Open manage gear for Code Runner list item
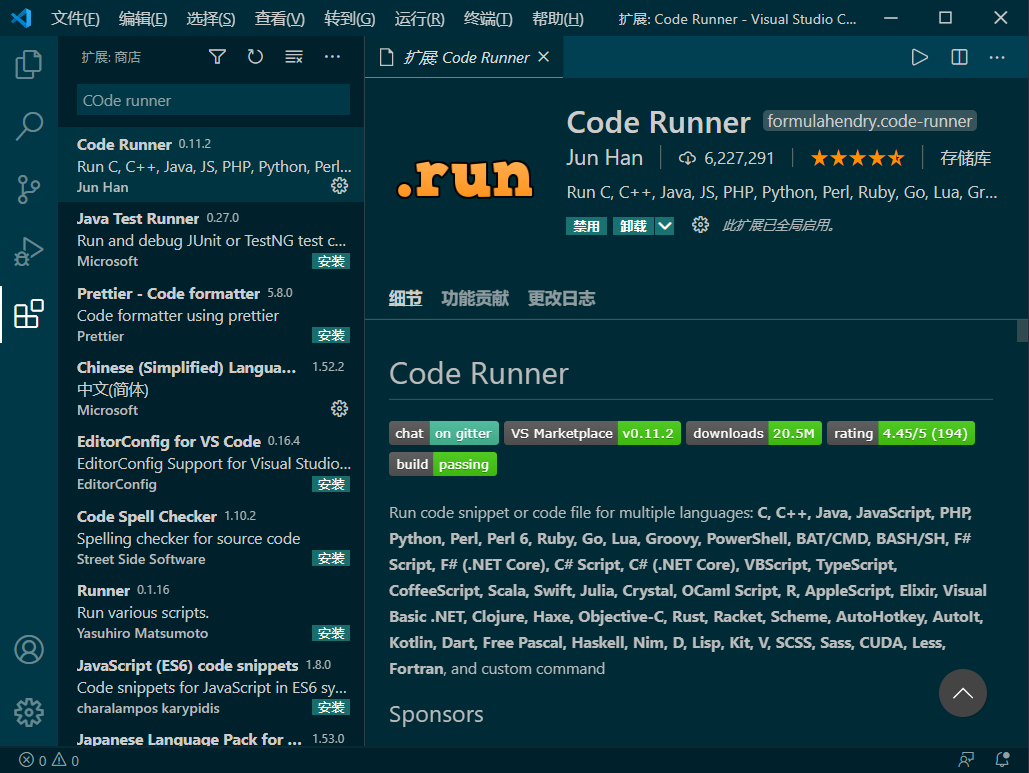Viewport: 1029px width, 773px height. coord(339,186)
